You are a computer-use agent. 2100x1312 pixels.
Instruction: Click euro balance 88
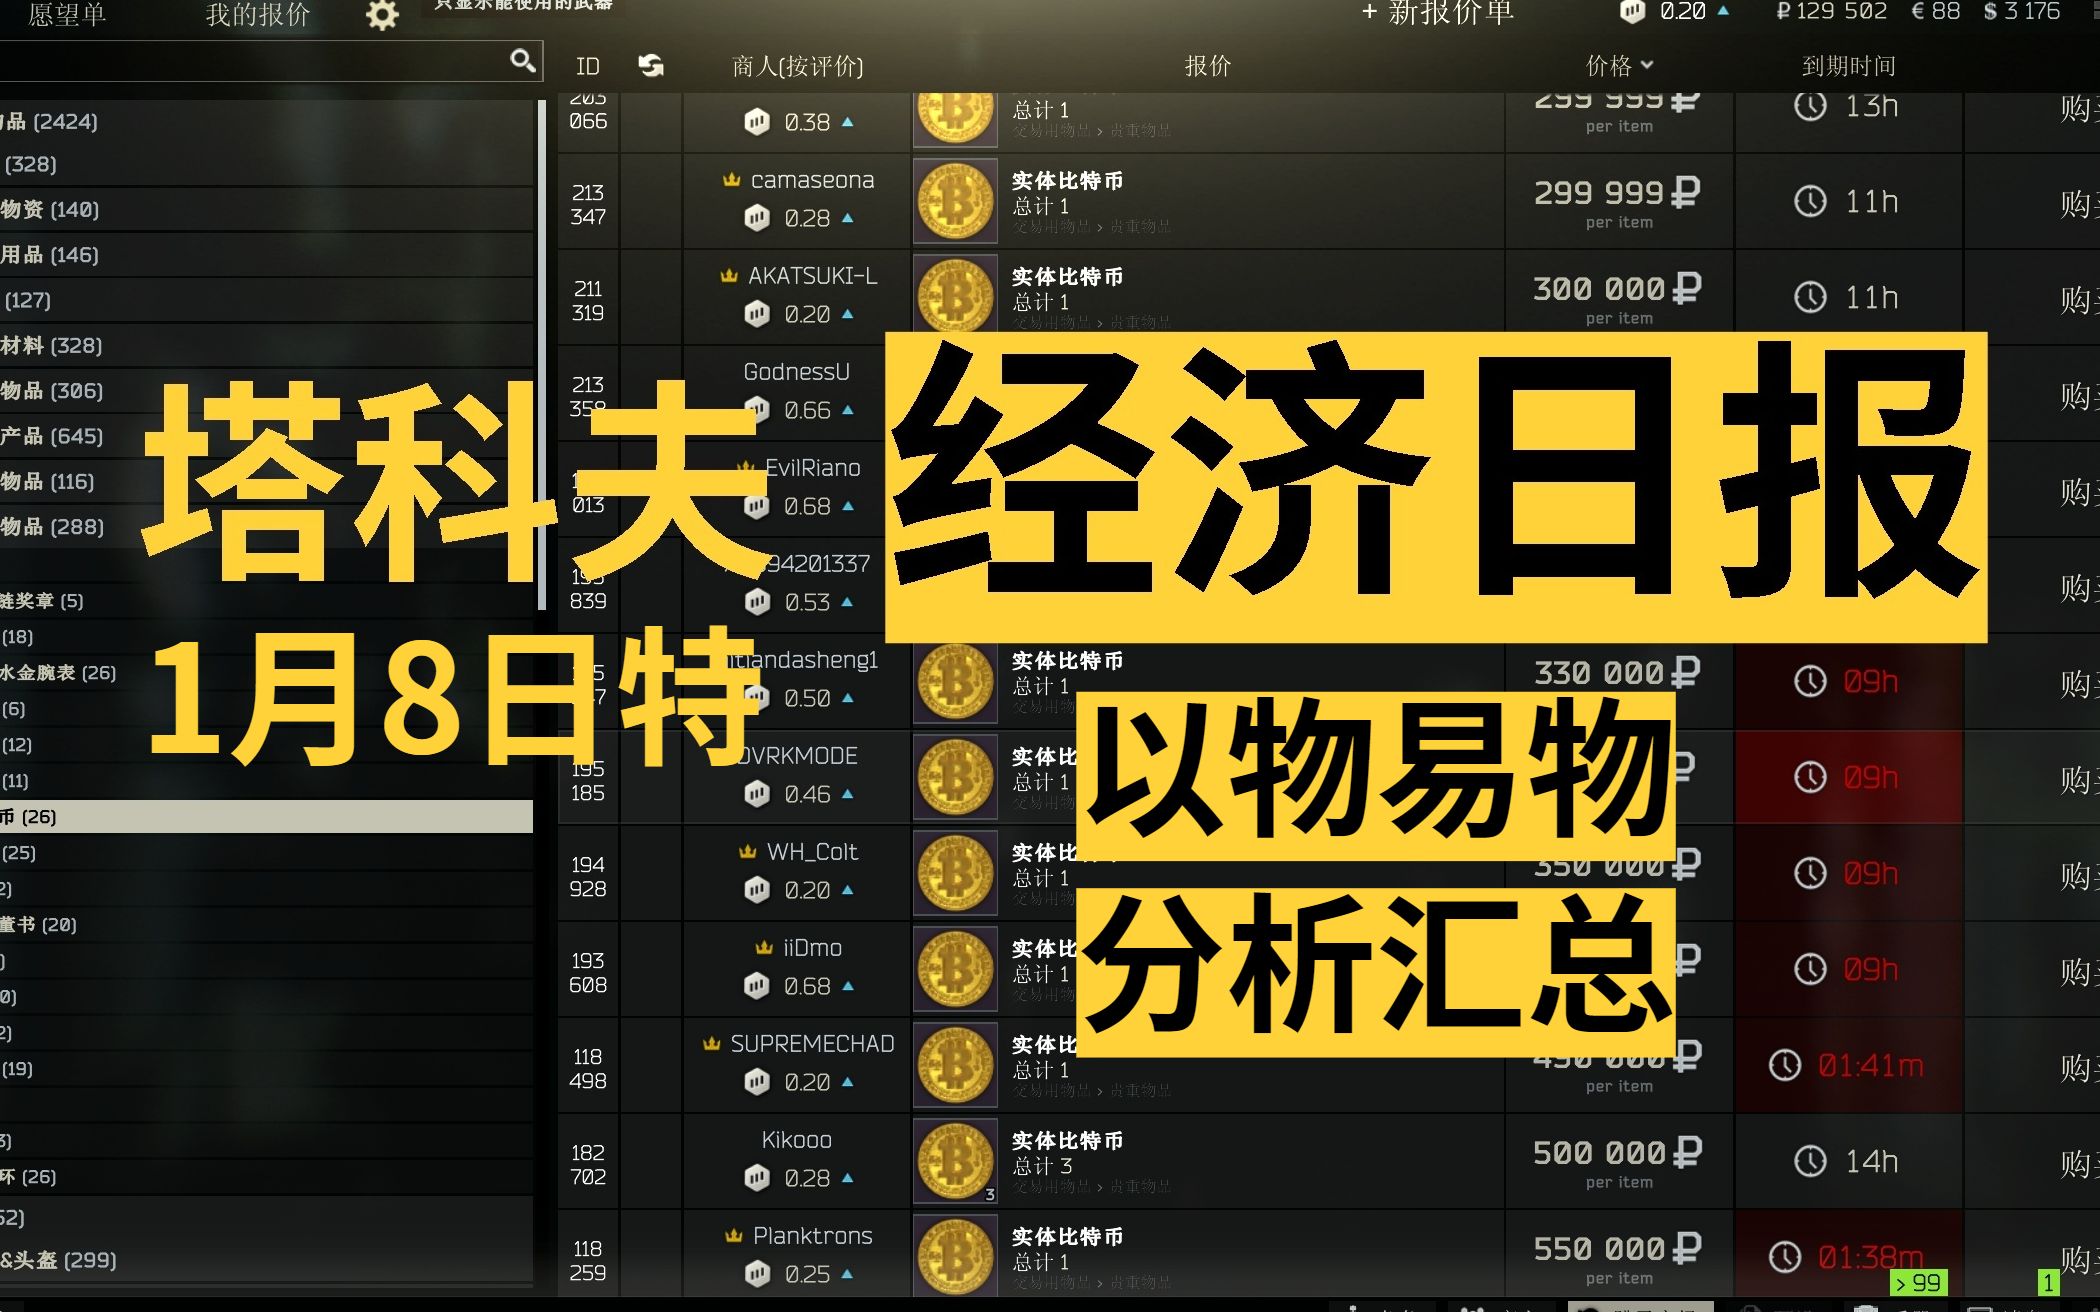coord(1935,12)
